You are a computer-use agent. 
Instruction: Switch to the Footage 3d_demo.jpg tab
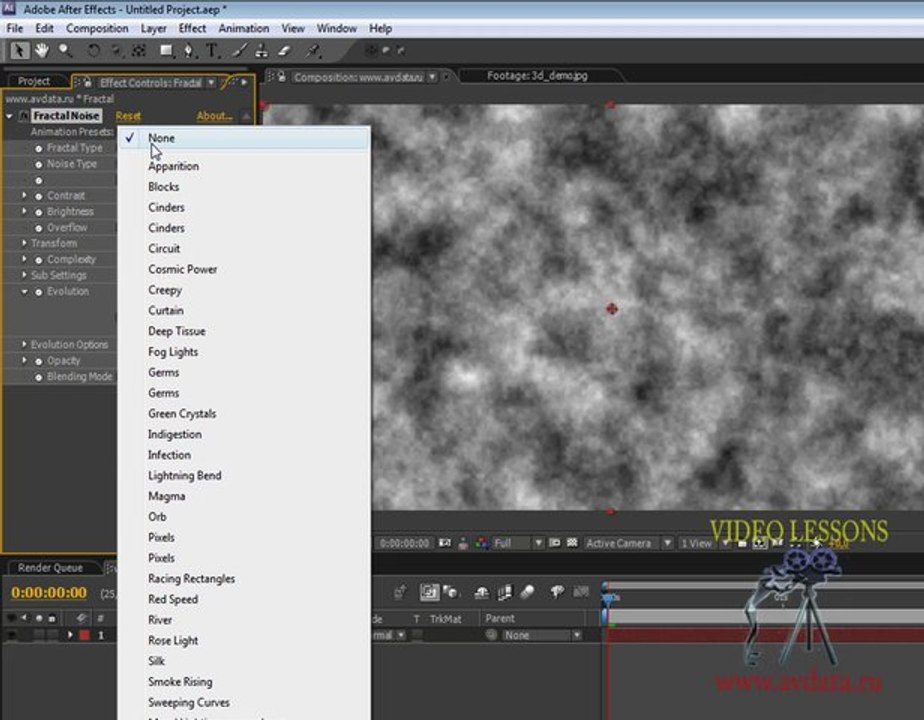(537, 76)
